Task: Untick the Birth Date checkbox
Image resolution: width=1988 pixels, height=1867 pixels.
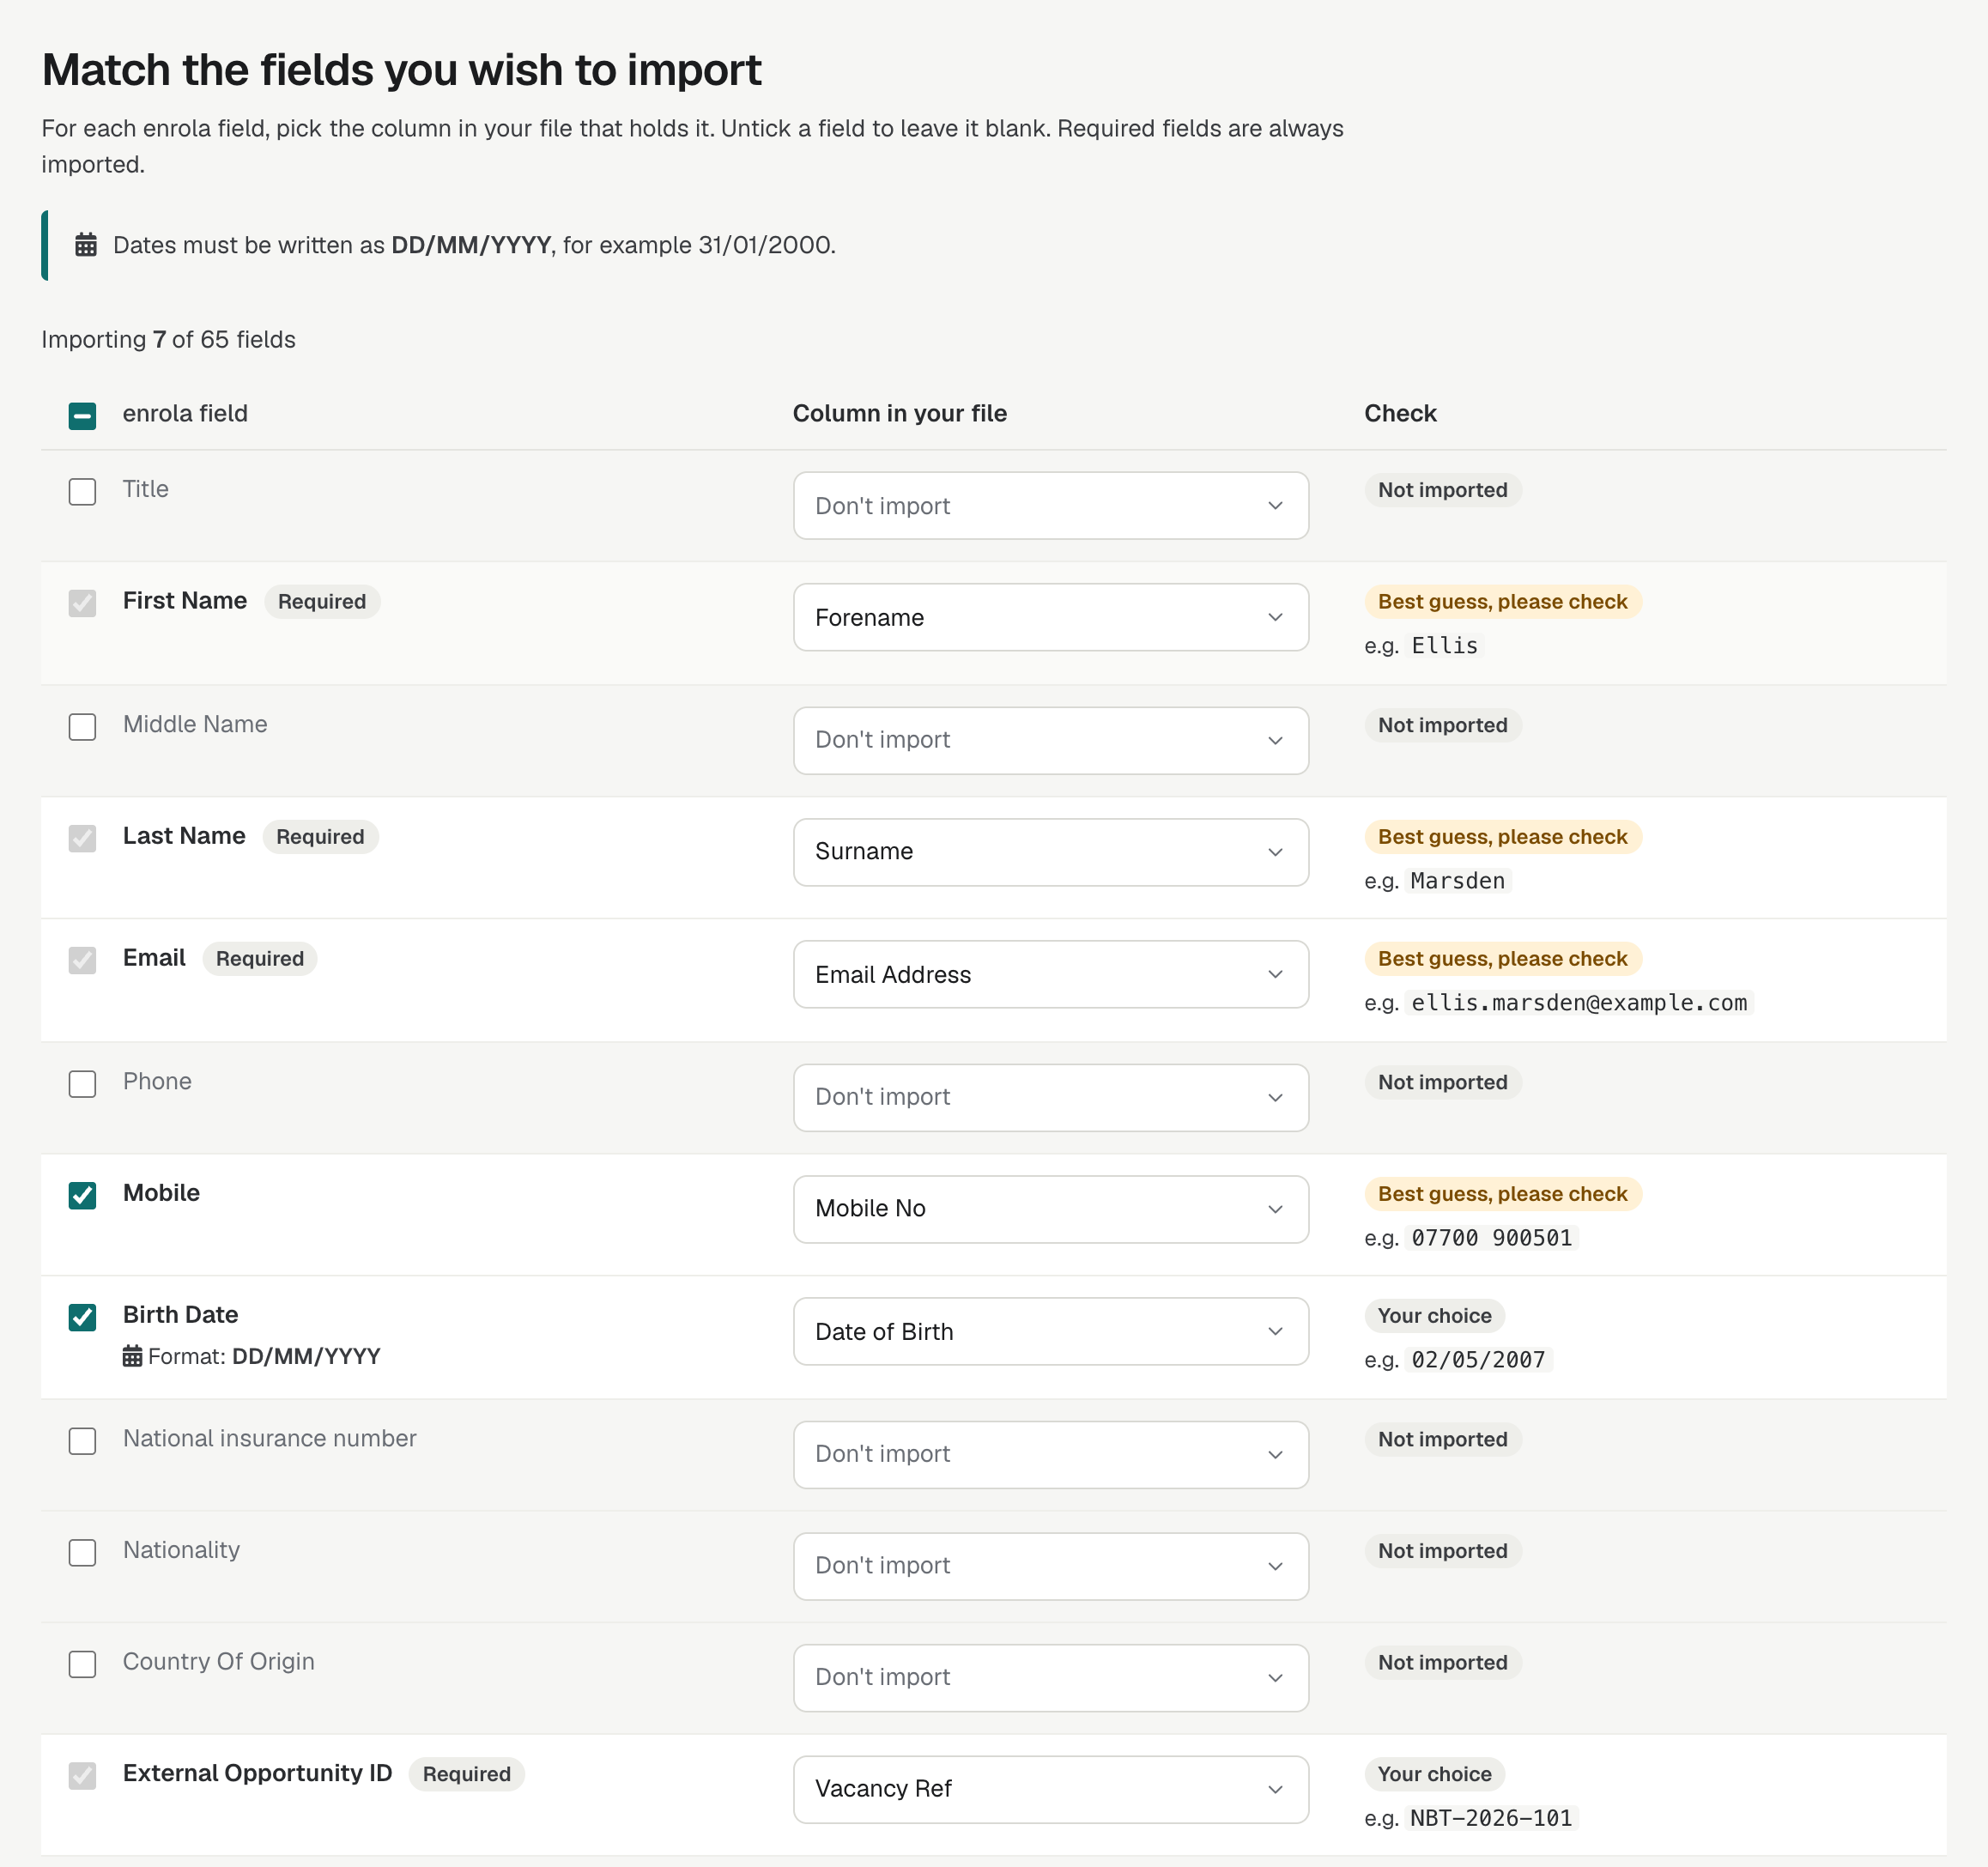Action: click(x=83, y=1318)
